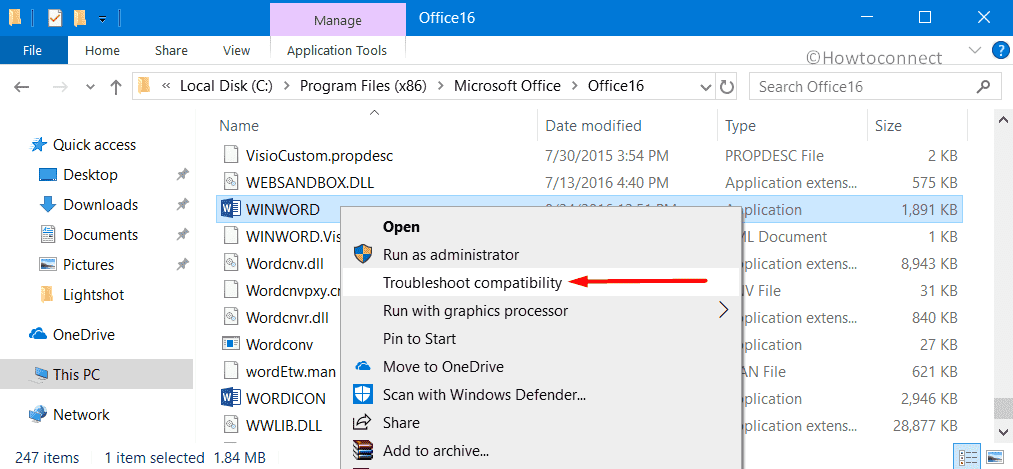Image resolution: width=1013 pixels, height=469 pixels.
Task: Open the Customize Quick Access Toolbar dropdown
Action: coord(102,19)
